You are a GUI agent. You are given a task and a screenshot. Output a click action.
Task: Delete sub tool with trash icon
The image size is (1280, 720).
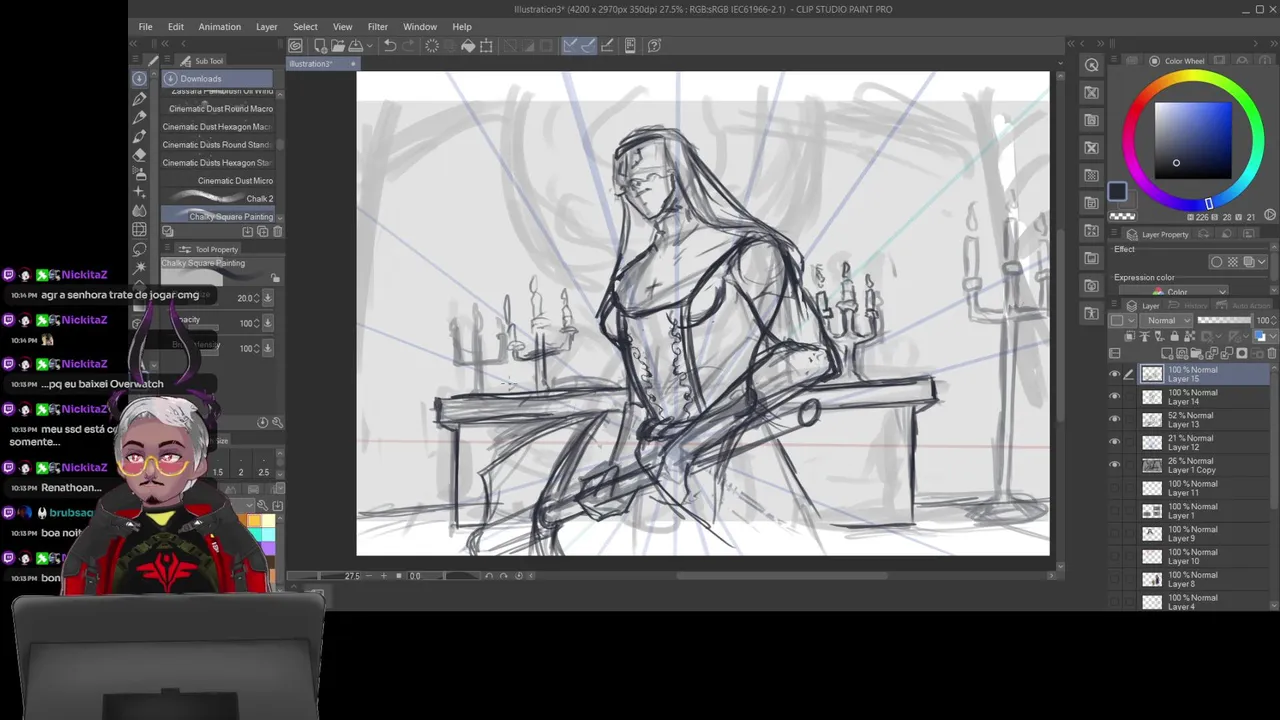point(277,231)
